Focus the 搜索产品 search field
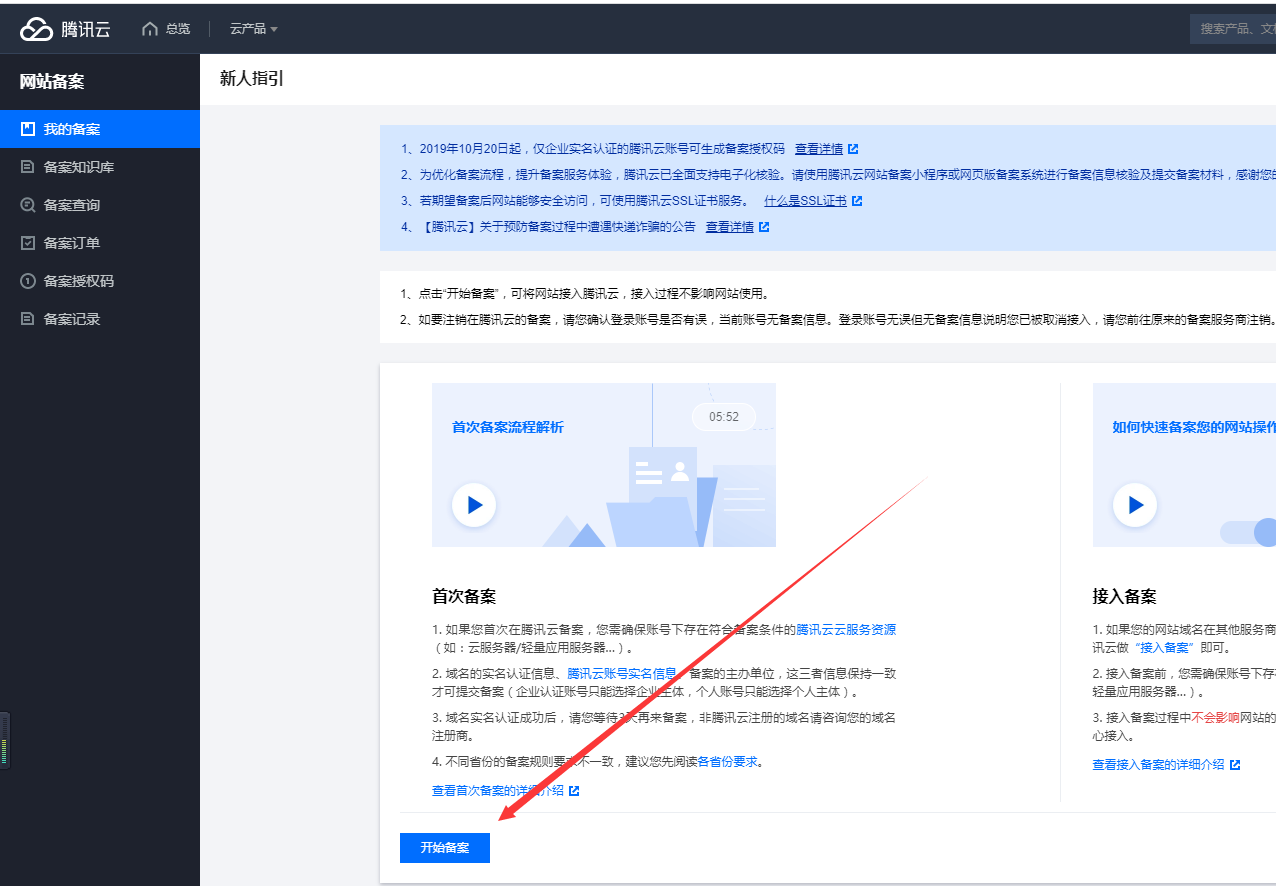This screenshot has width=1276, height=886. 1233,29
